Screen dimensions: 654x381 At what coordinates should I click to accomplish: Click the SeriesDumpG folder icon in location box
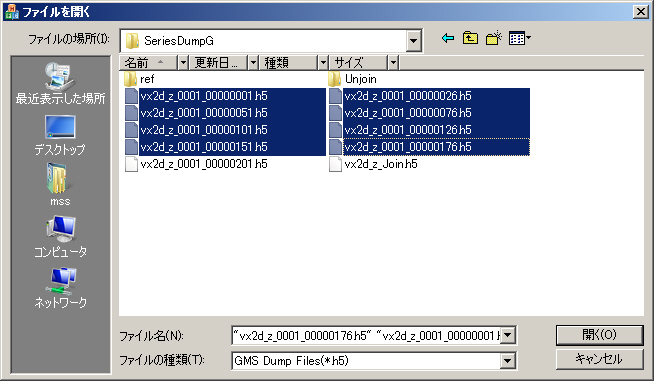[132, 41]
